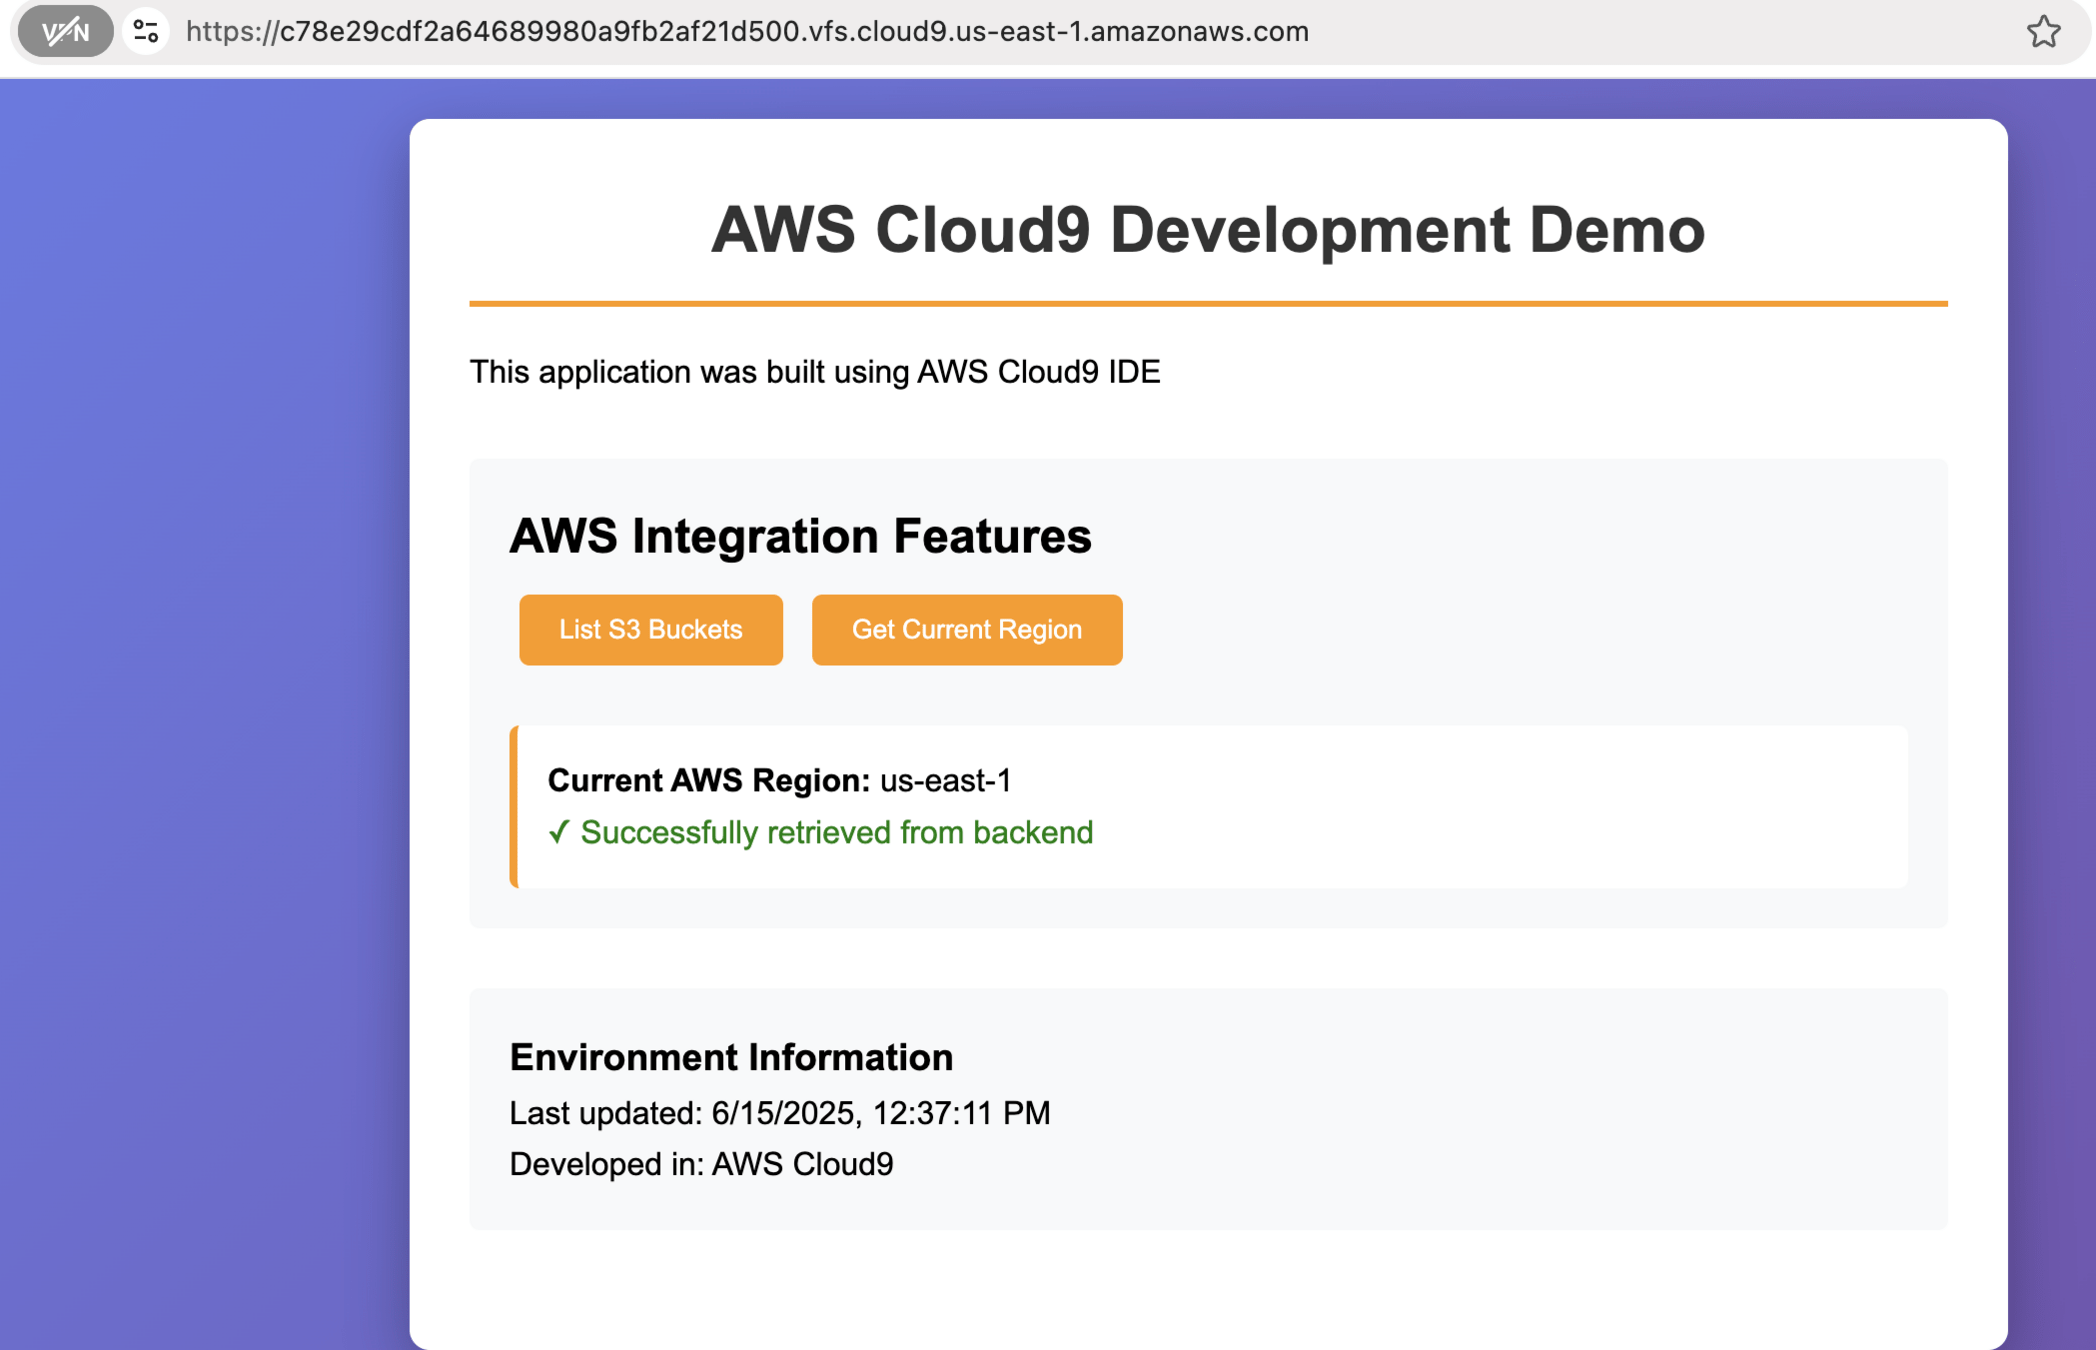Bookmark this page with the star icon
The height and width of the screenshot is (1350, 2096).
point(2043,32)
